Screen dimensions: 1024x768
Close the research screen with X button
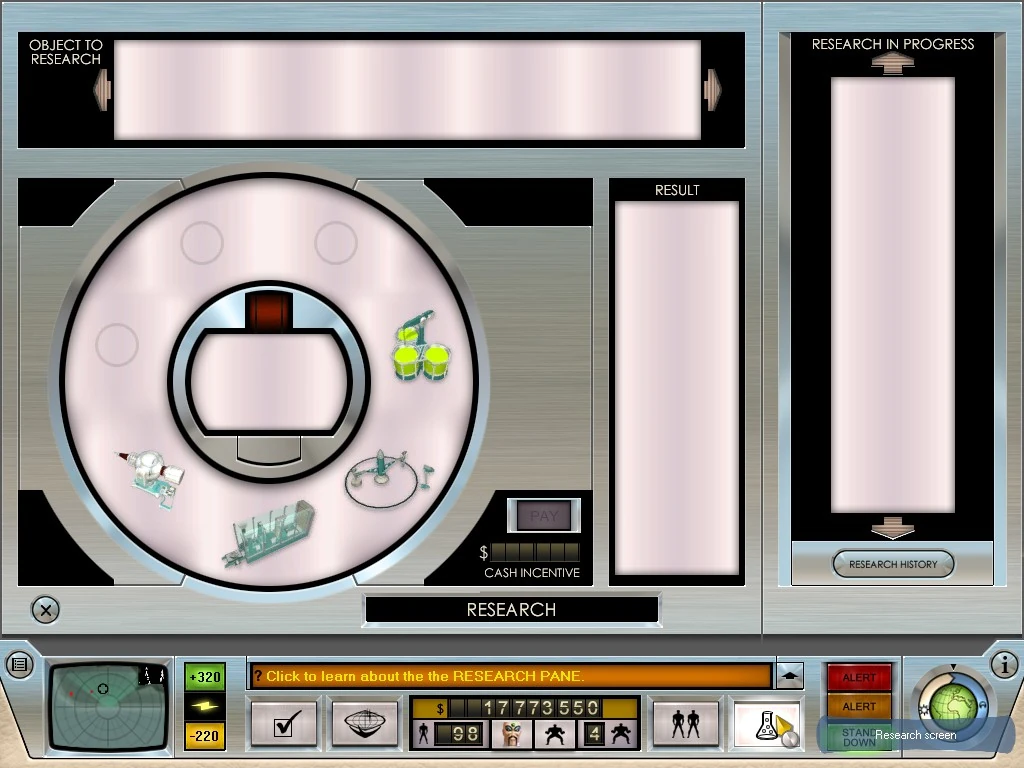pos(46,611)
